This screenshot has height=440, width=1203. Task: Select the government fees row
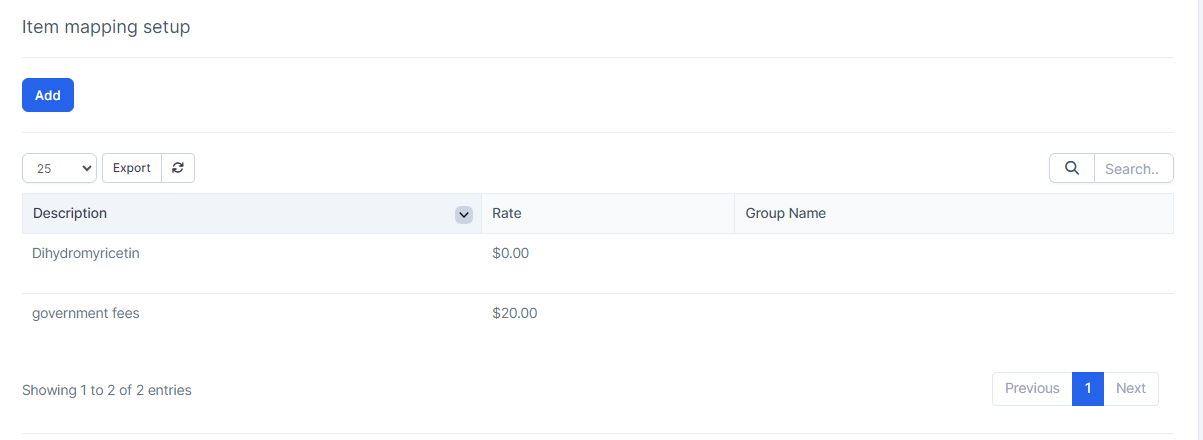(x=86, y=313)
